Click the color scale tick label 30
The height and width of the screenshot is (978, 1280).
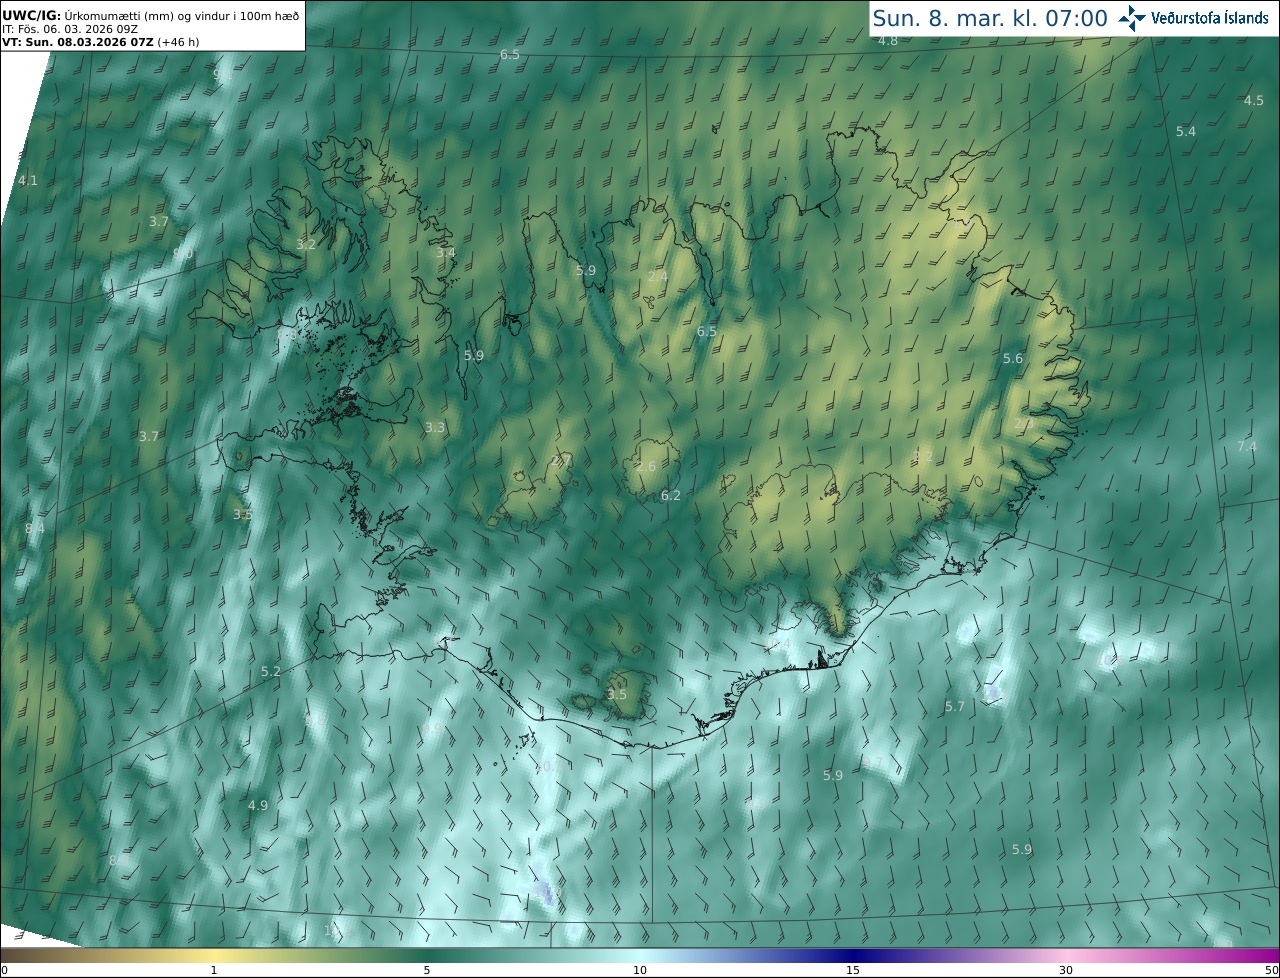(1066, 970)
